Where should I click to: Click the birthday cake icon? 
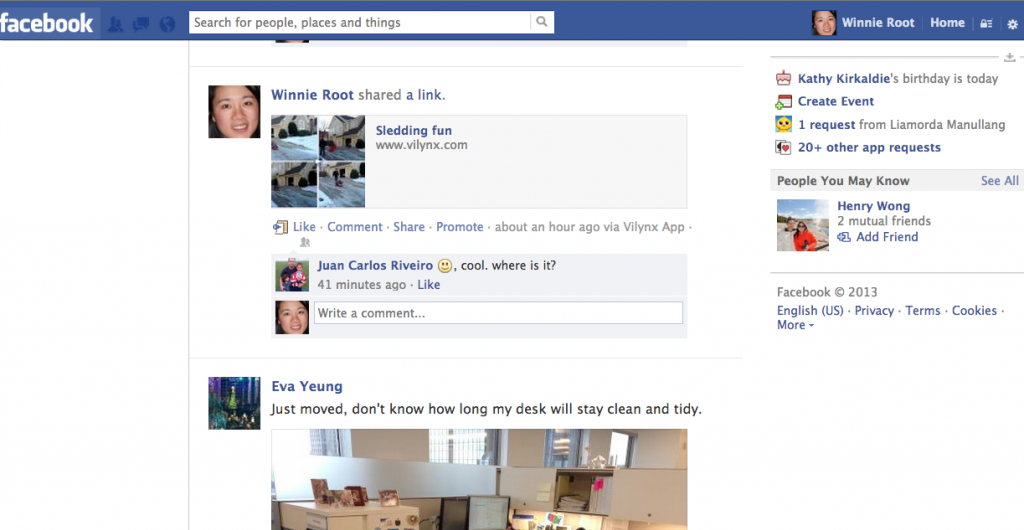pyautogui.click(x=784, y=78)
